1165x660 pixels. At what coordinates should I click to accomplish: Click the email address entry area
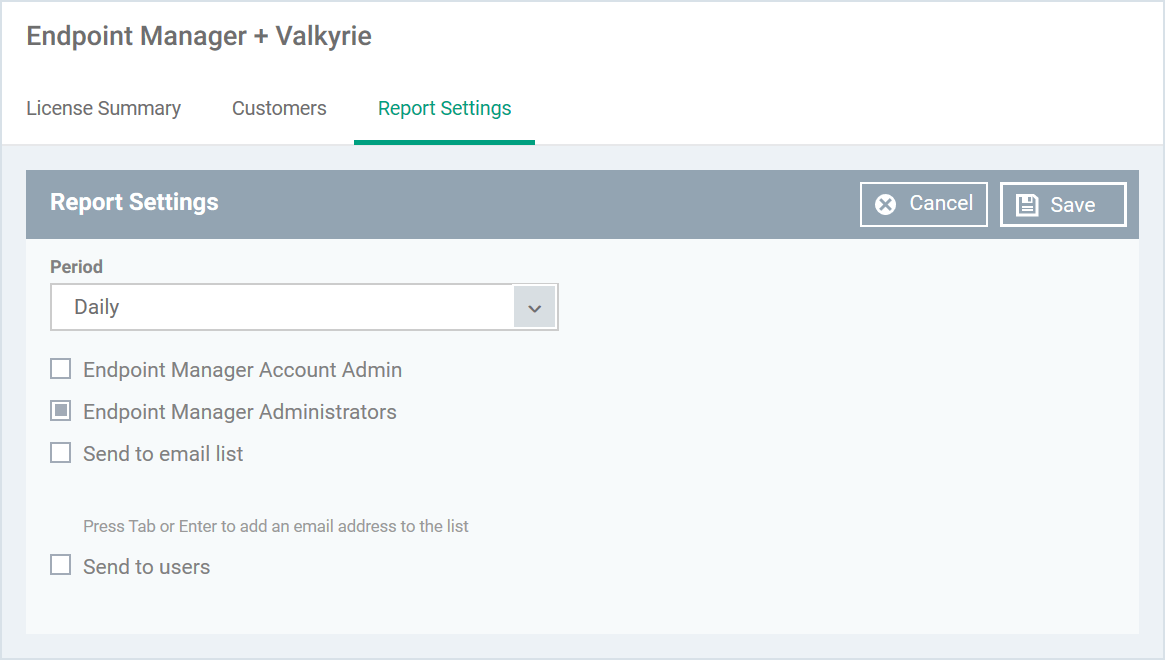point(275,495)
